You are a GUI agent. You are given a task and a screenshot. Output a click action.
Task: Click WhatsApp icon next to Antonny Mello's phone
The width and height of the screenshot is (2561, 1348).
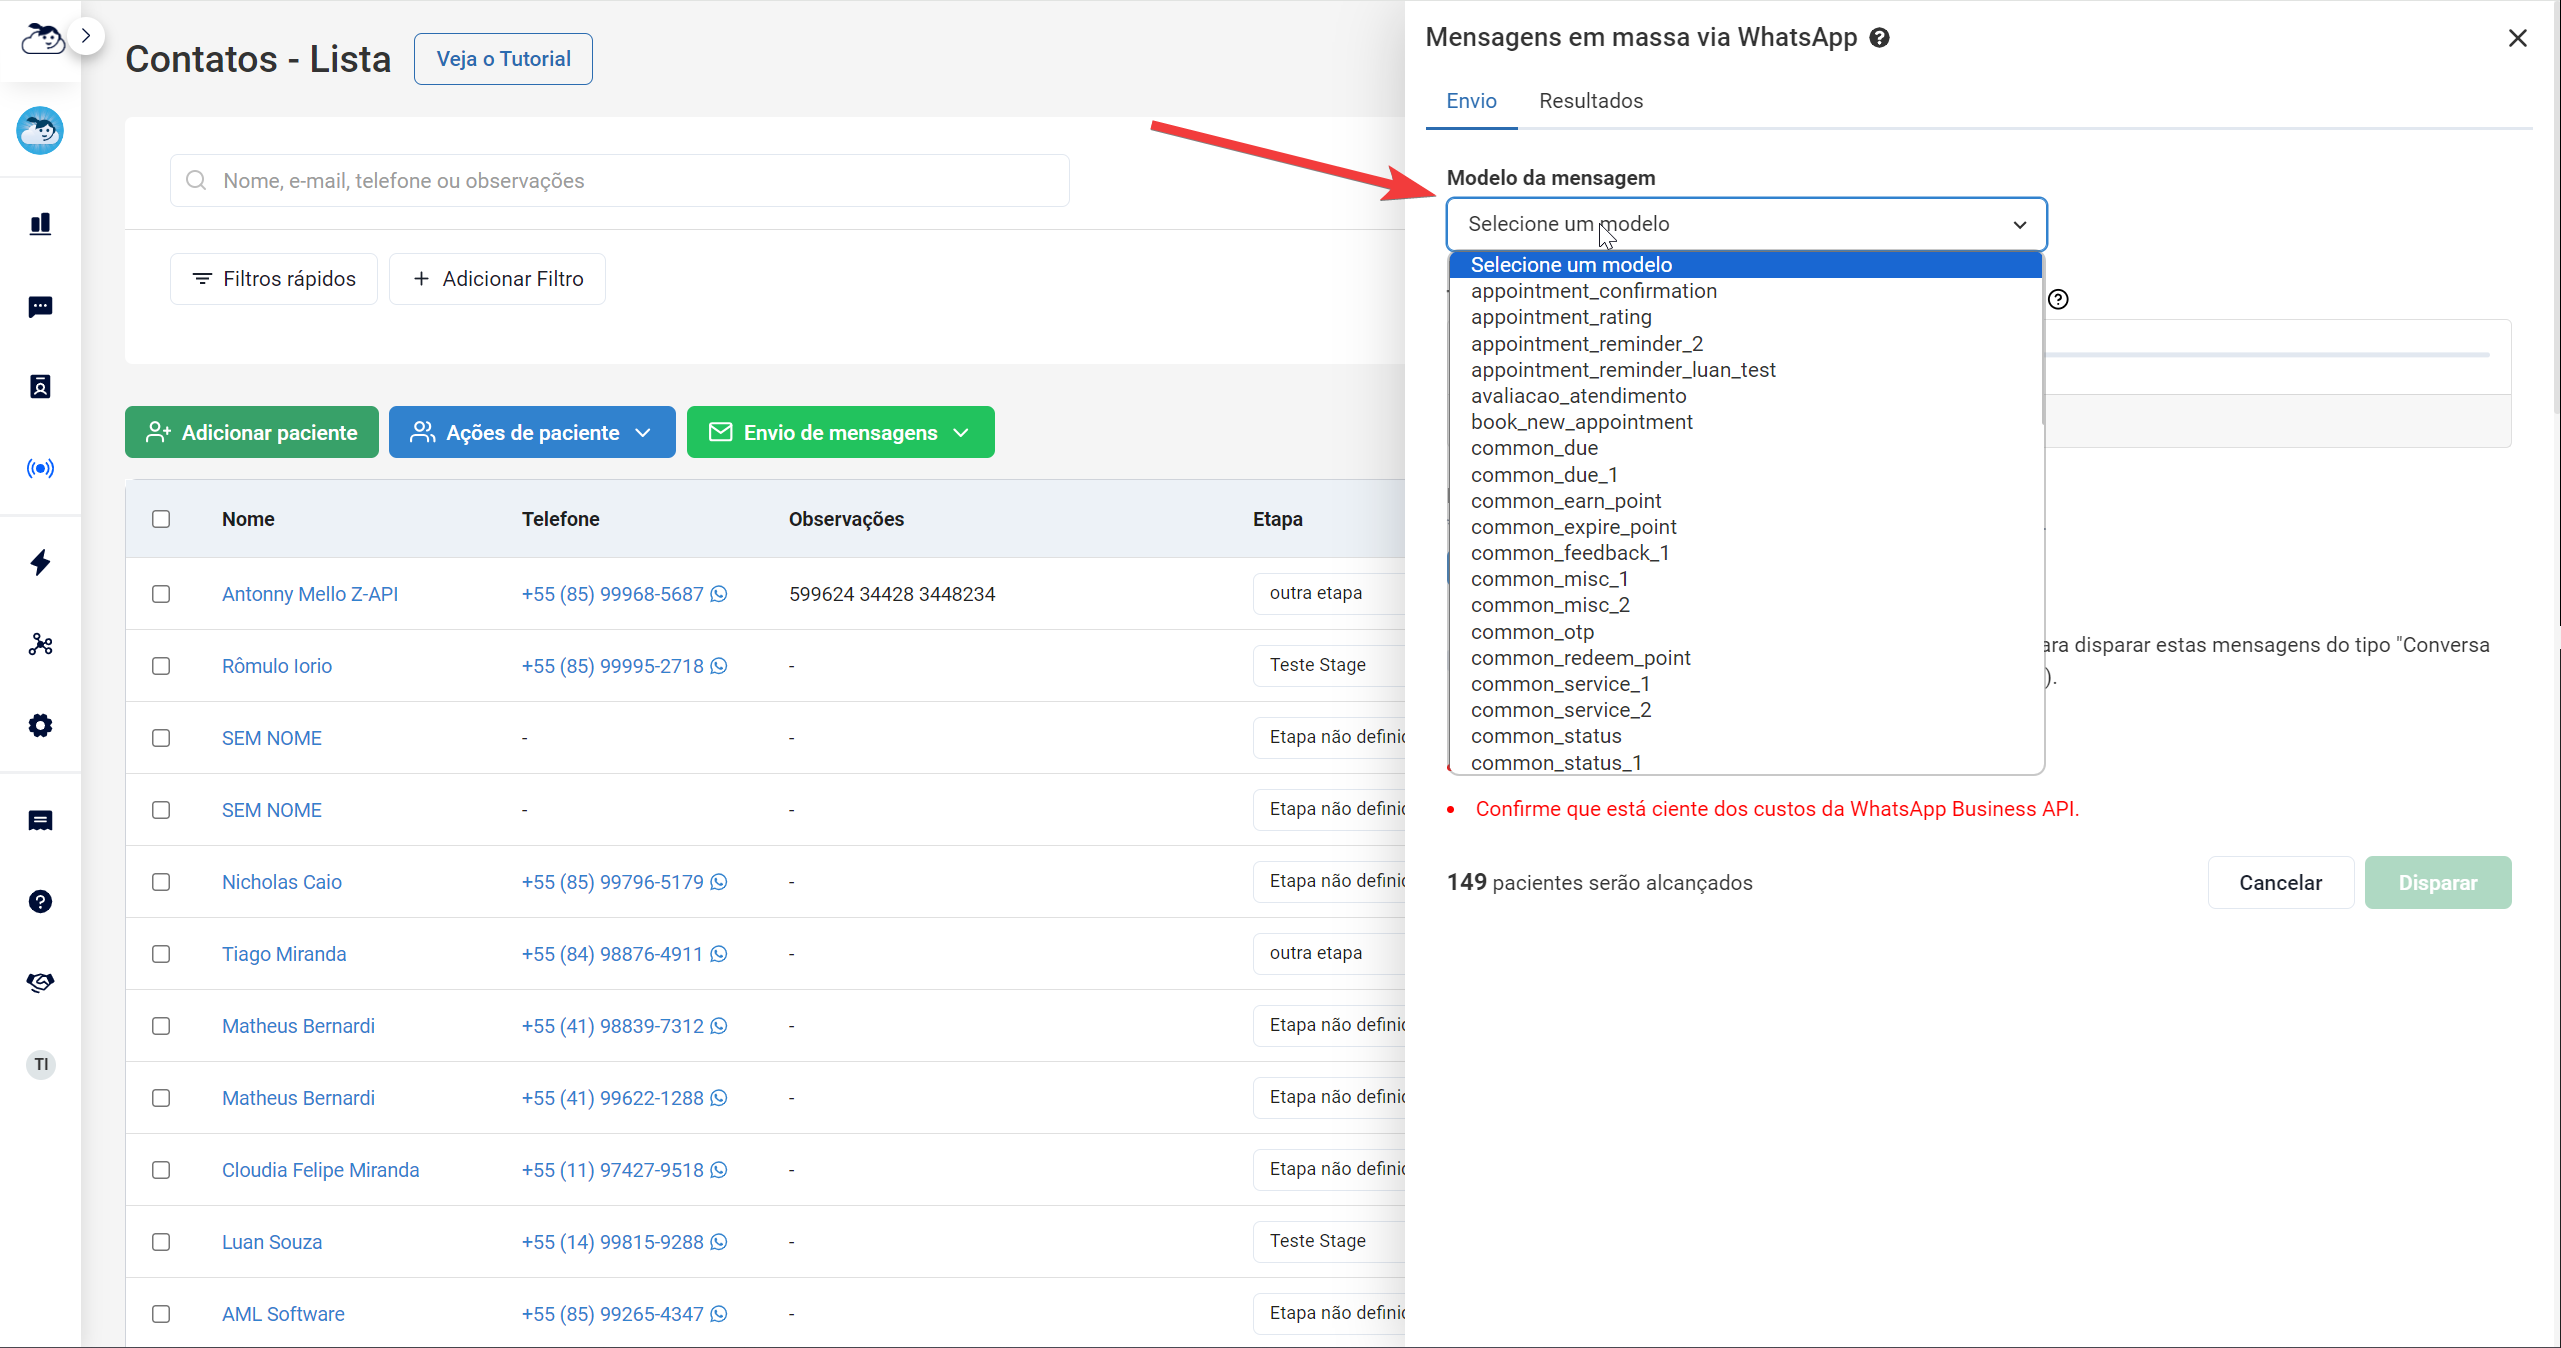[719, 594]
